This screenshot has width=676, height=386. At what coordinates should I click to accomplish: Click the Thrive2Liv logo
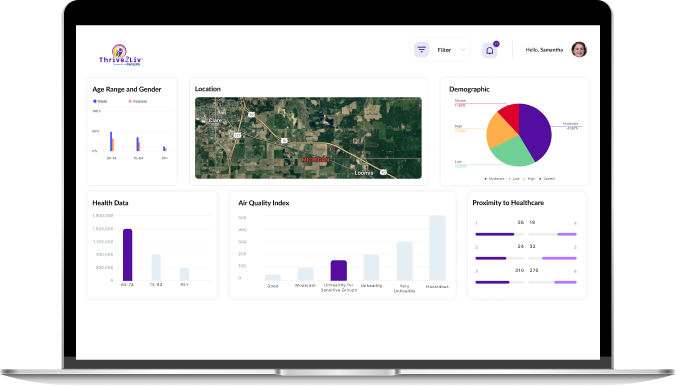pos(120,55)
